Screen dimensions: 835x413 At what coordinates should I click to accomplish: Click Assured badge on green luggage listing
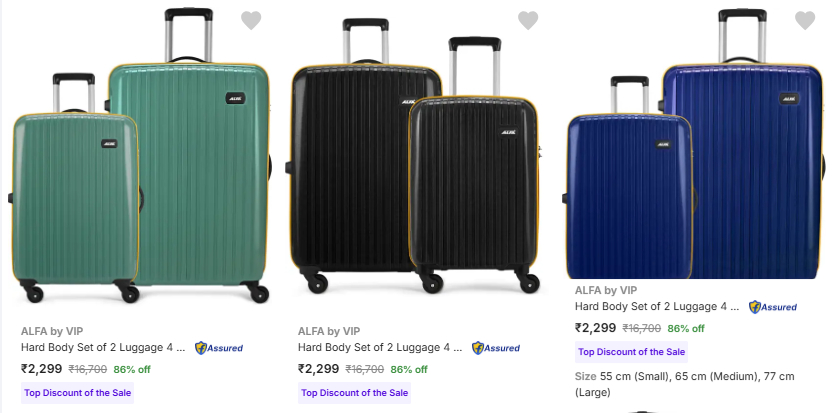tap(219, 348)
